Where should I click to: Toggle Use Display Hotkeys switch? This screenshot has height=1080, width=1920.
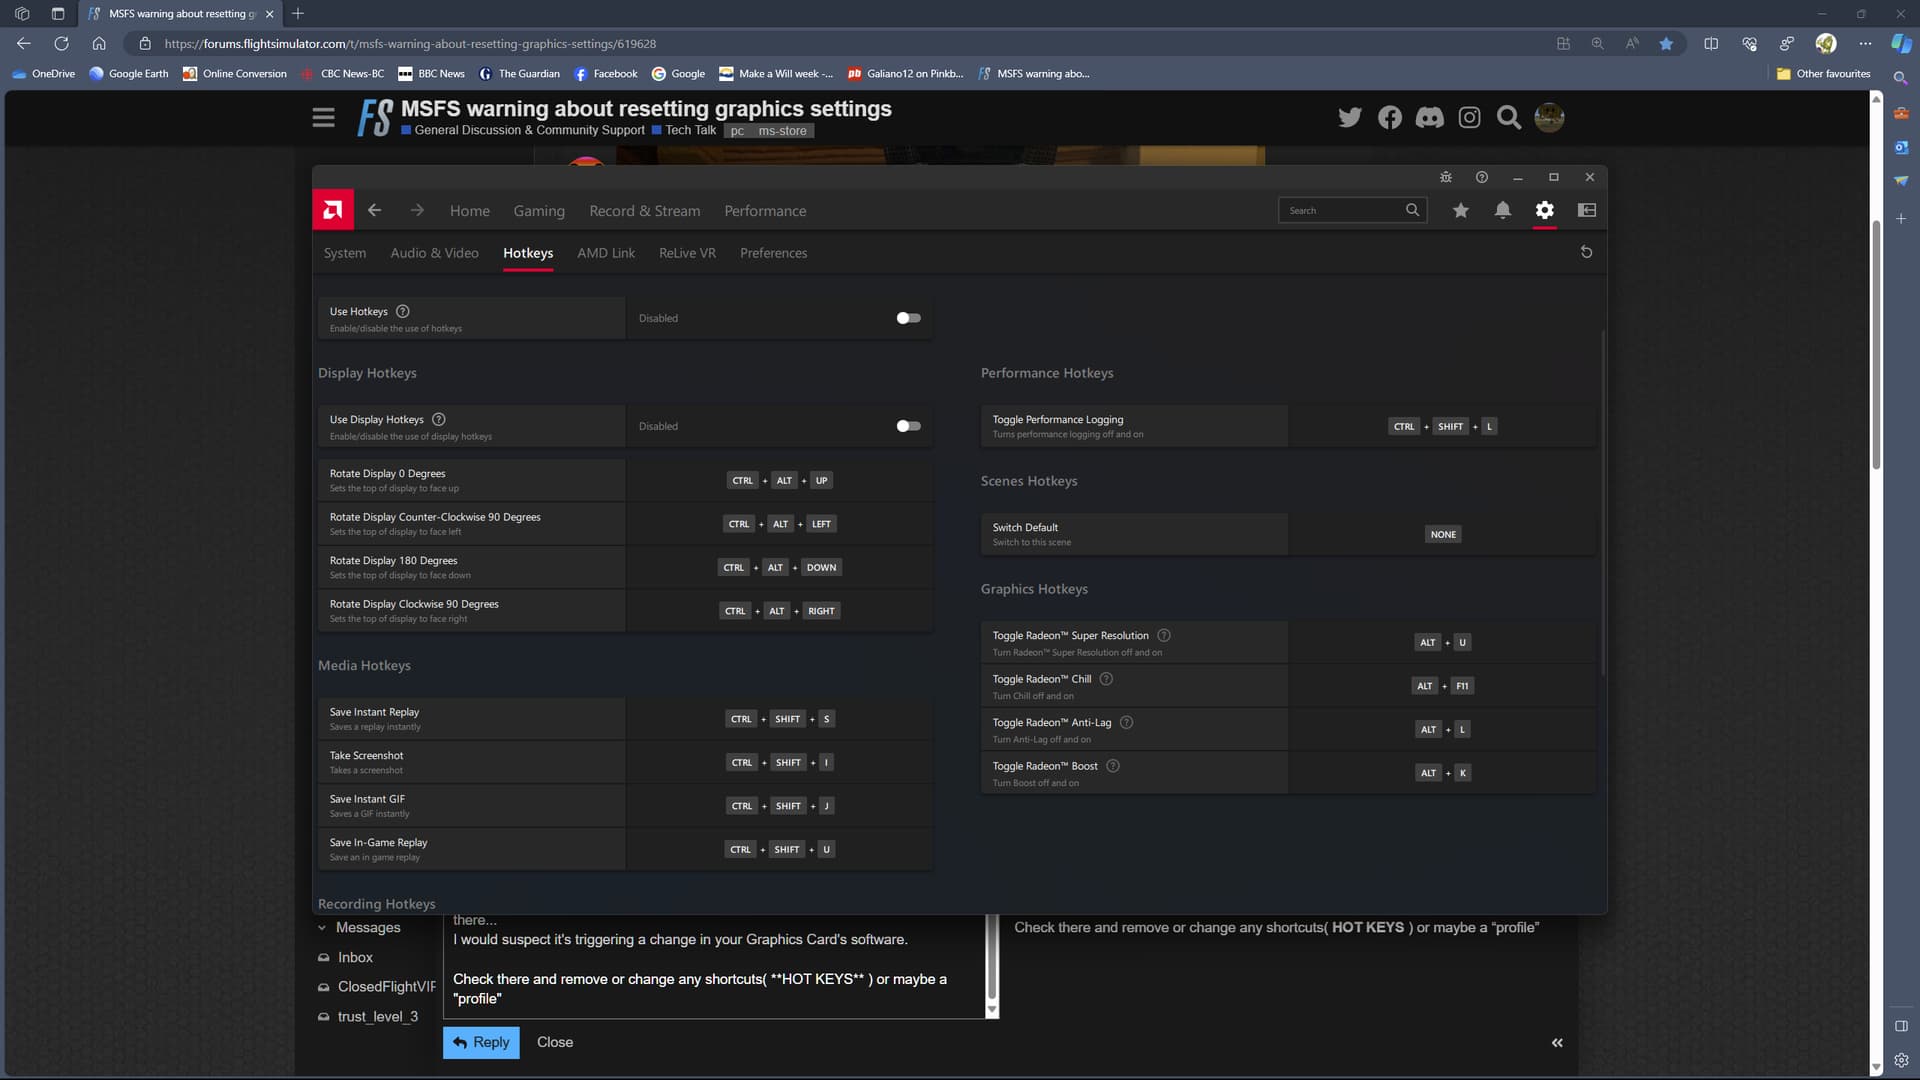click(908, 426)
